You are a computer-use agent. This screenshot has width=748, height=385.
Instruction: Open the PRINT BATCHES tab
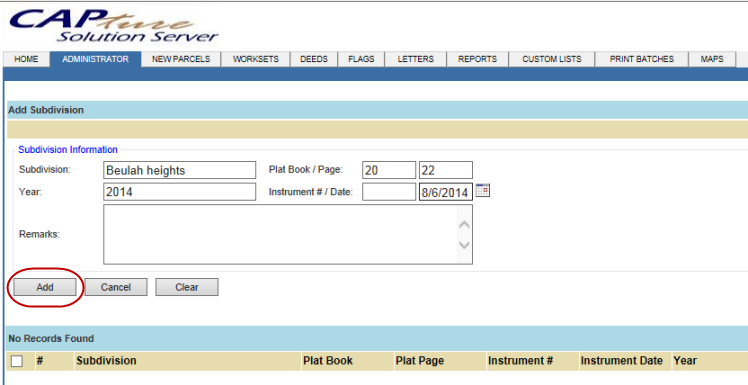(642, 59)
